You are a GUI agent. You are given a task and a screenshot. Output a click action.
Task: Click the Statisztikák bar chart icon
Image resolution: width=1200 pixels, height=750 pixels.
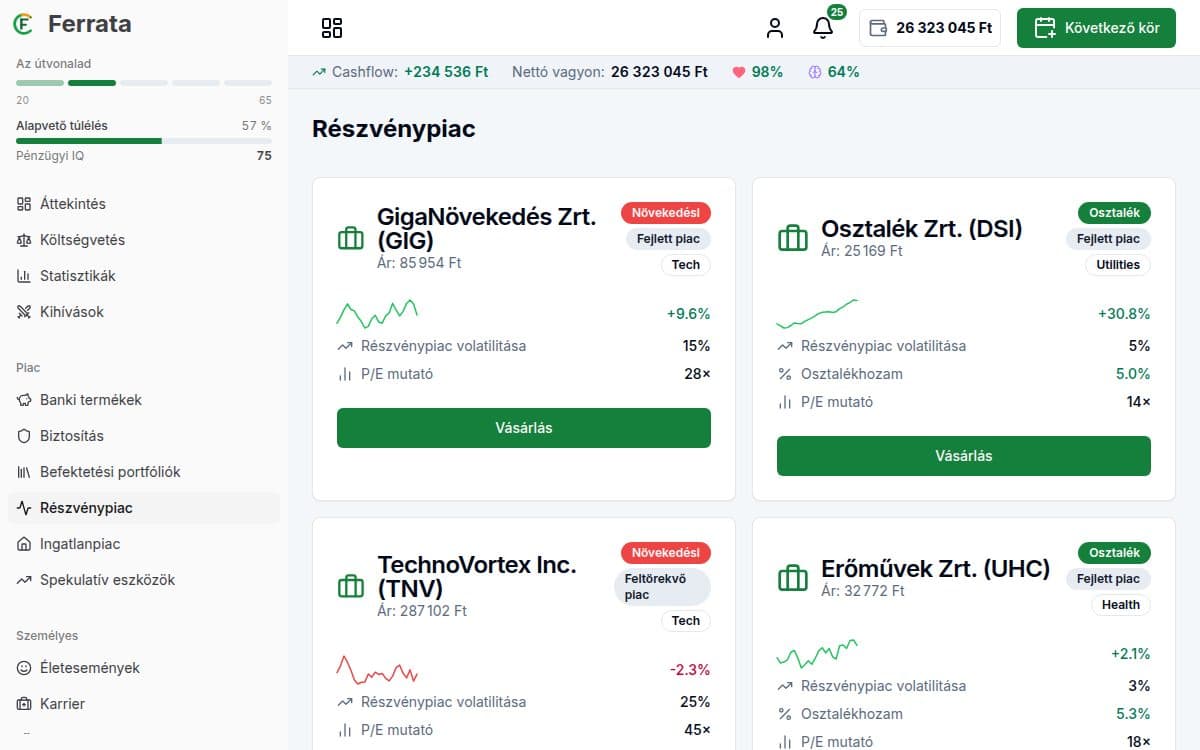pos(25,276)
